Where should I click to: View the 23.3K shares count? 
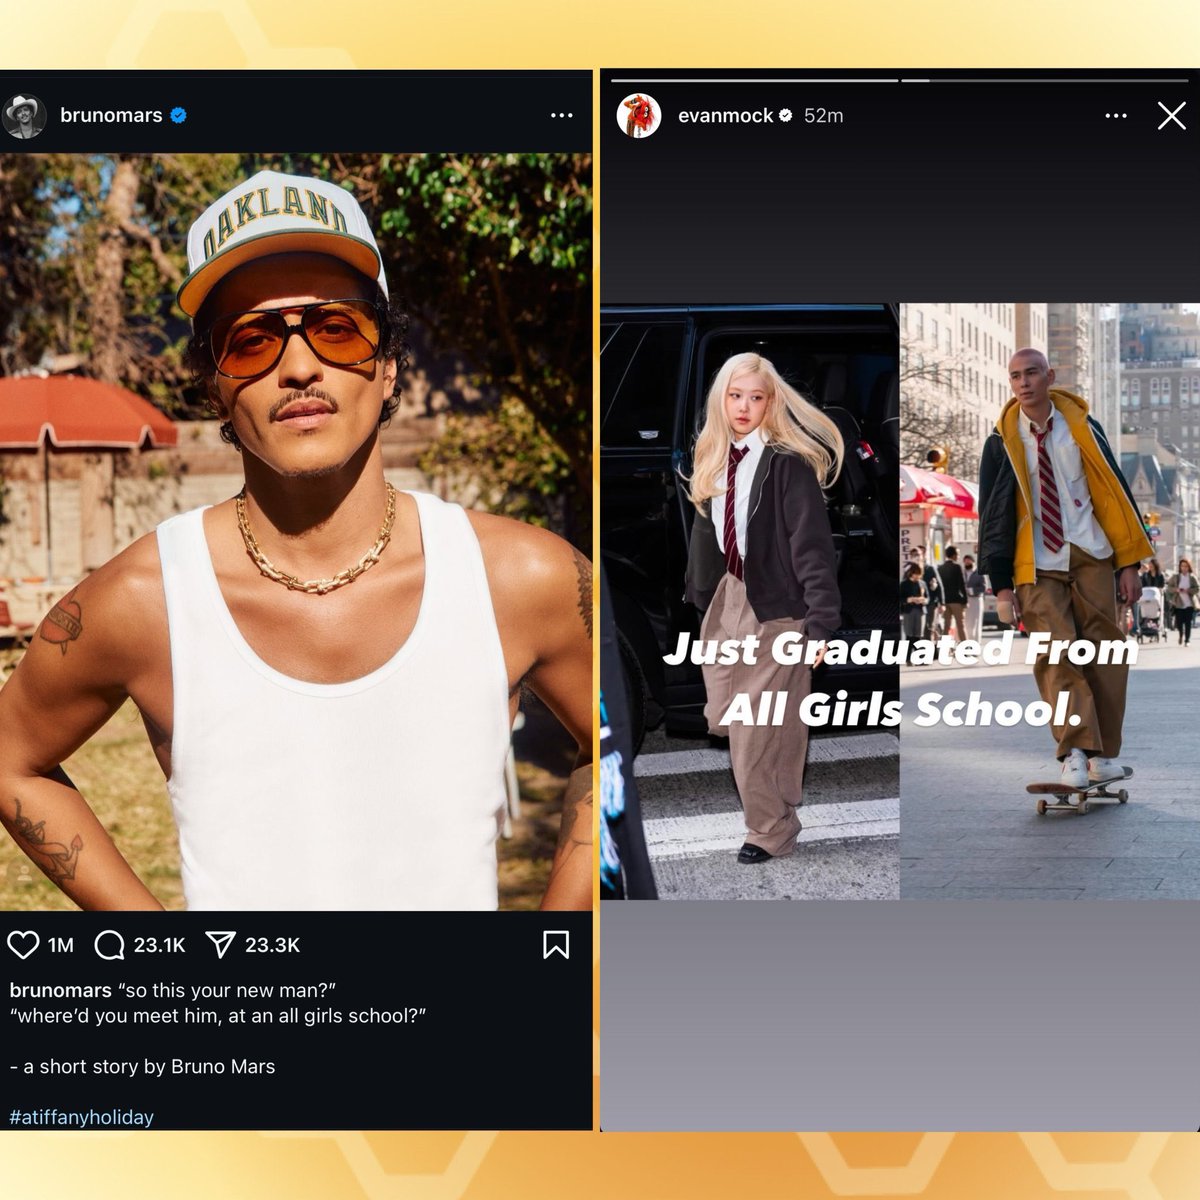pyautogui.click(x=272, y=945)
